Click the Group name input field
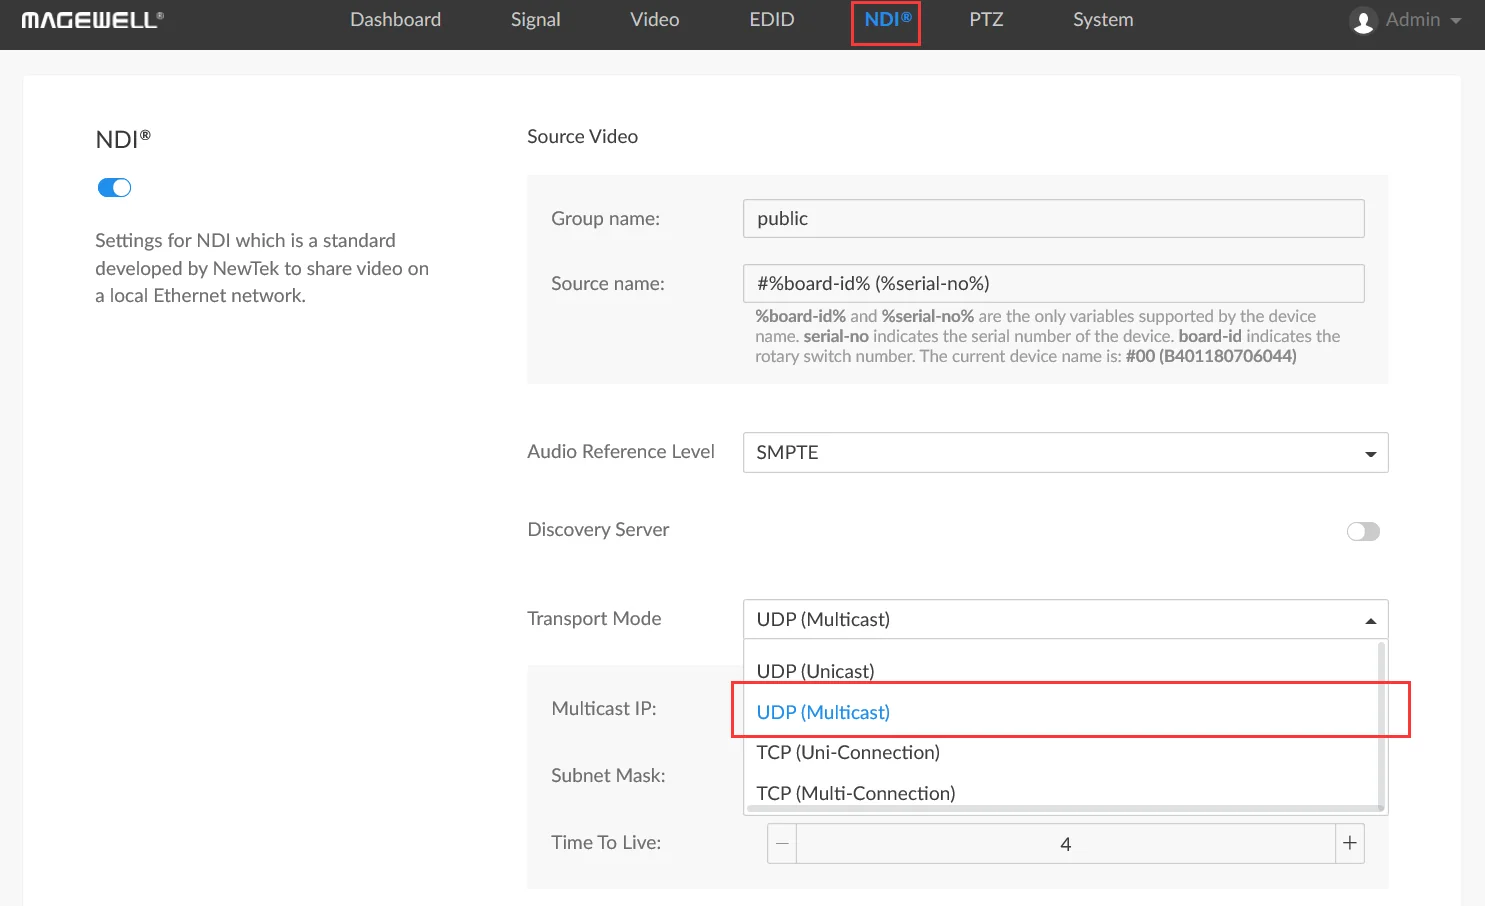The height and width of the screenshot is (906, 1485). click(x=1053, y=218)
